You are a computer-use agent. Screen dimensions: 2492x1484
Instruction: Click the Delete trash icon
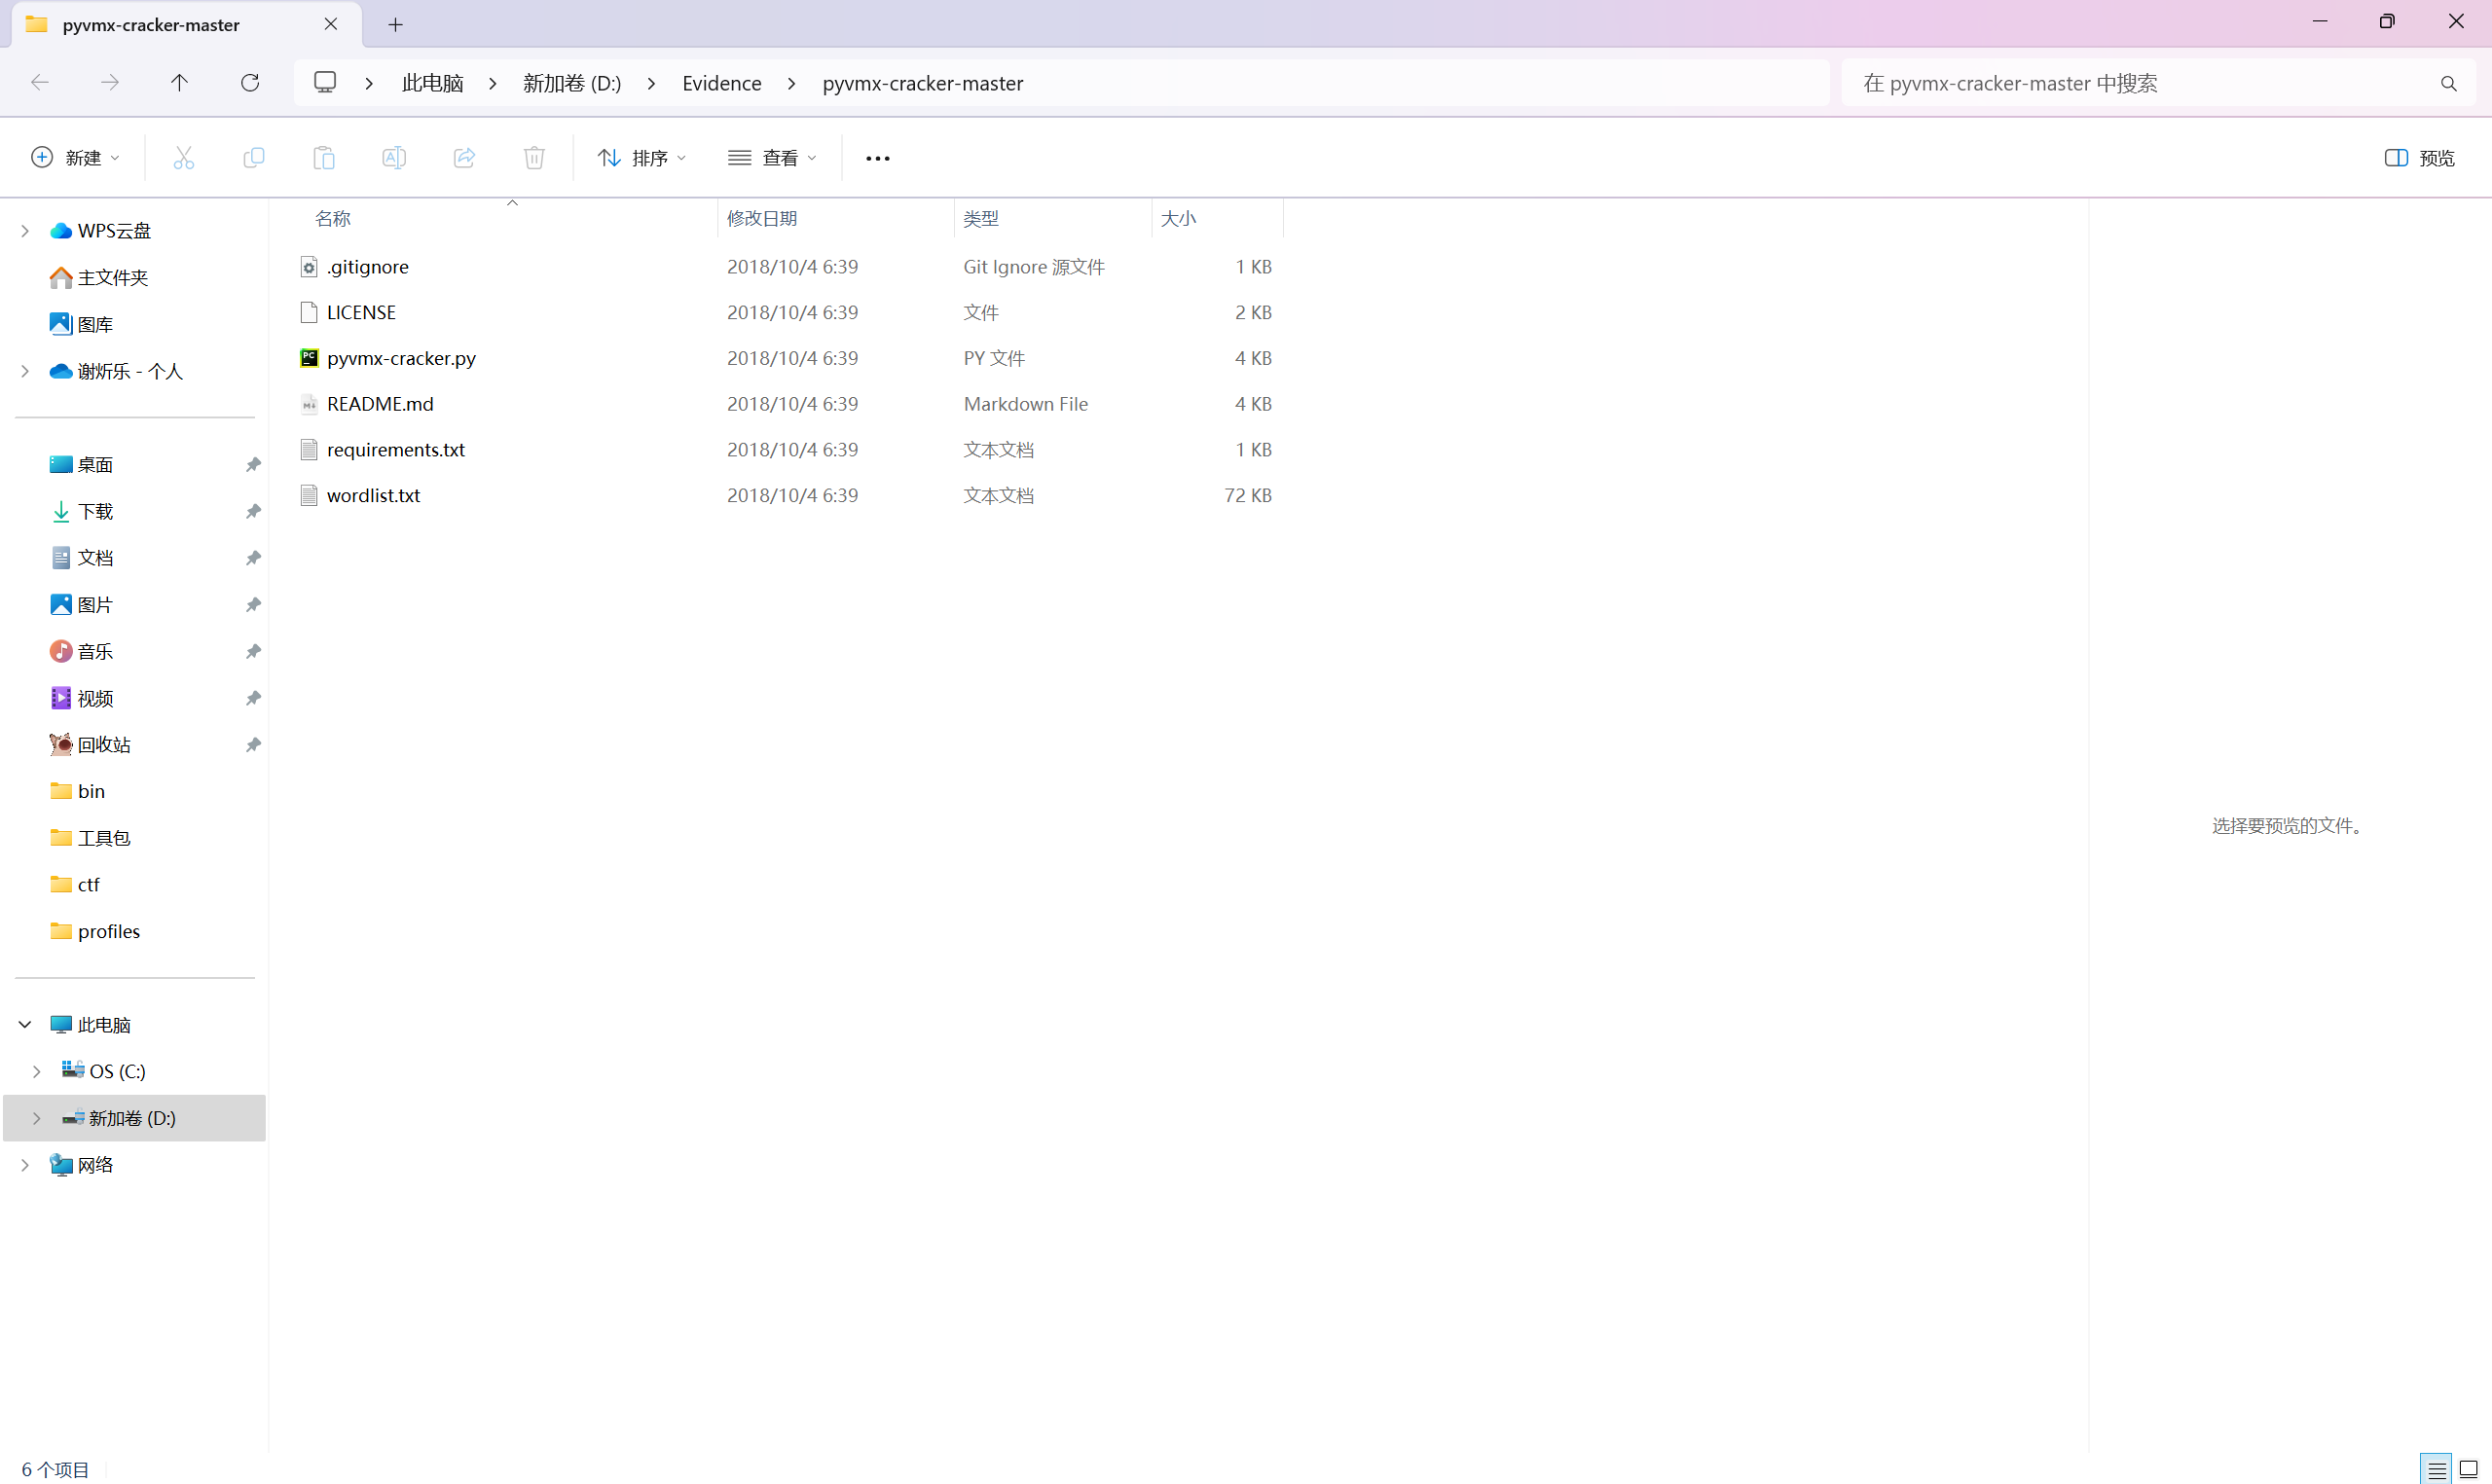coord(534,158)
